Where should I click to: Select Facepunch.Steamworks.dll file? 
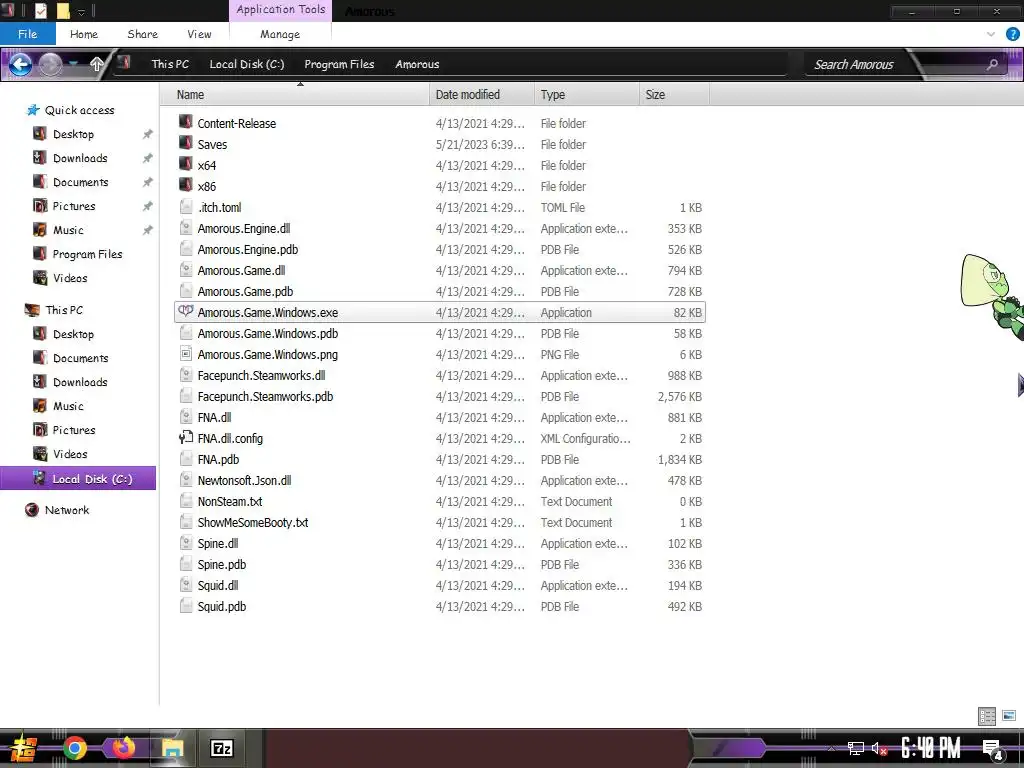click(440, 376)
